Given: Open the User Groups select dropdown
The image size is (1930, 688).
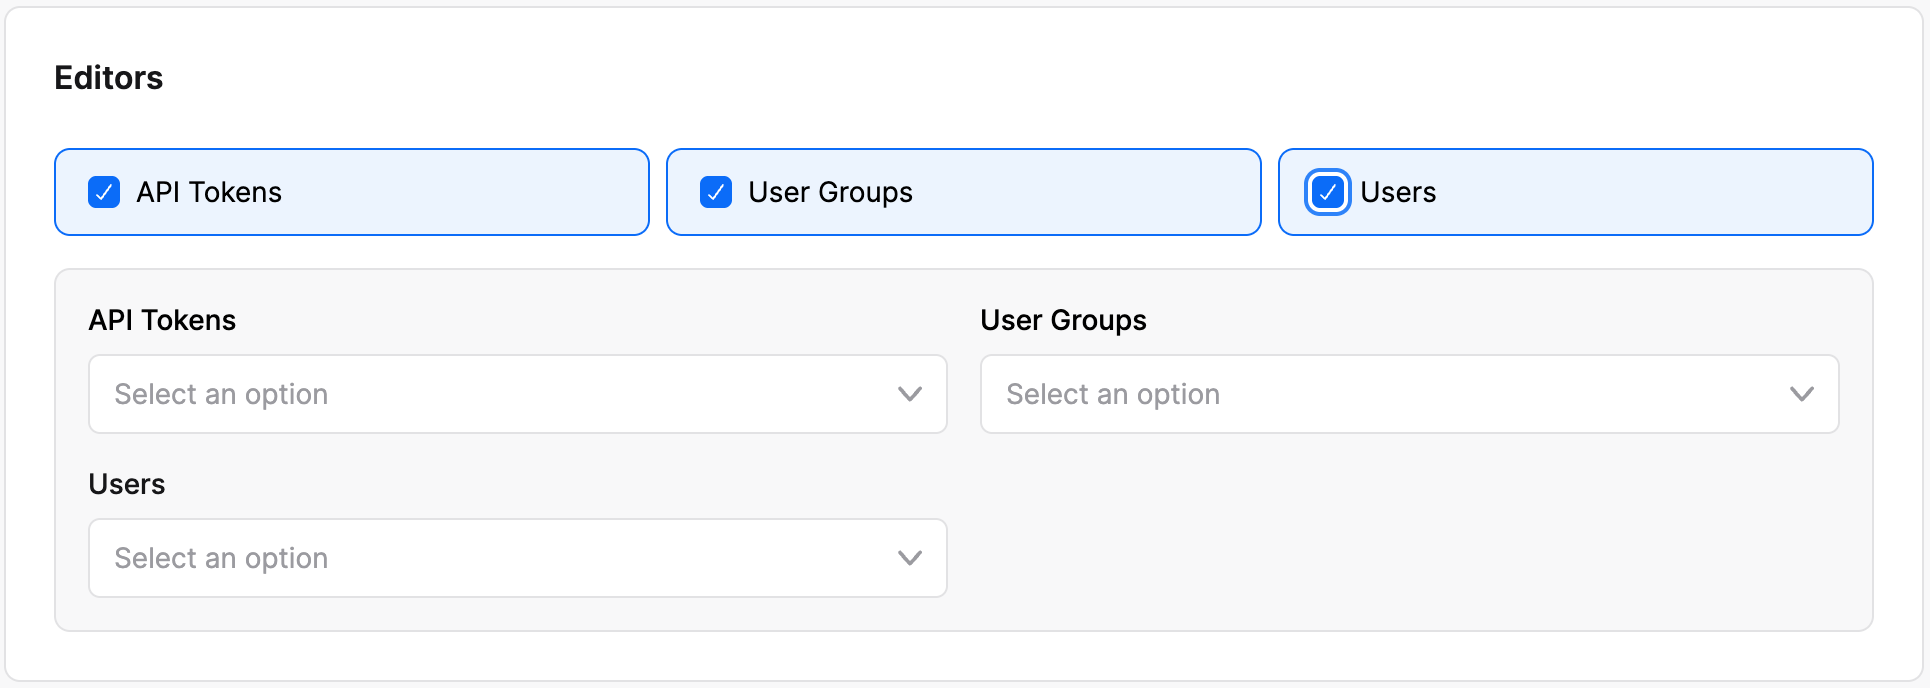Looking at the screenshot, I should pos(1410,394).
